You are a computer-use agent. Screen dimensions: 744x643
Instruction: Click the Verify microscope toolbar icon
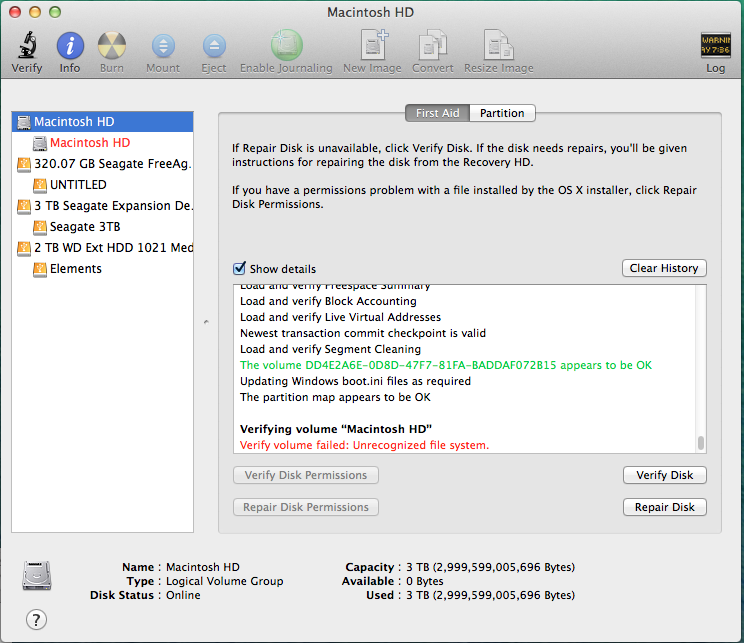point(27,46)
